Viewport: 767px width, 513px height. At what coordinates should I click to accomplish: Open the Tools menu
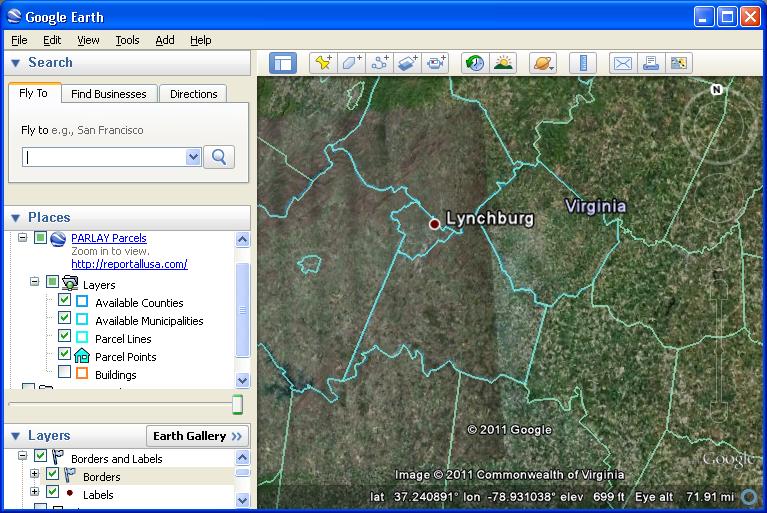pos(127,40)
